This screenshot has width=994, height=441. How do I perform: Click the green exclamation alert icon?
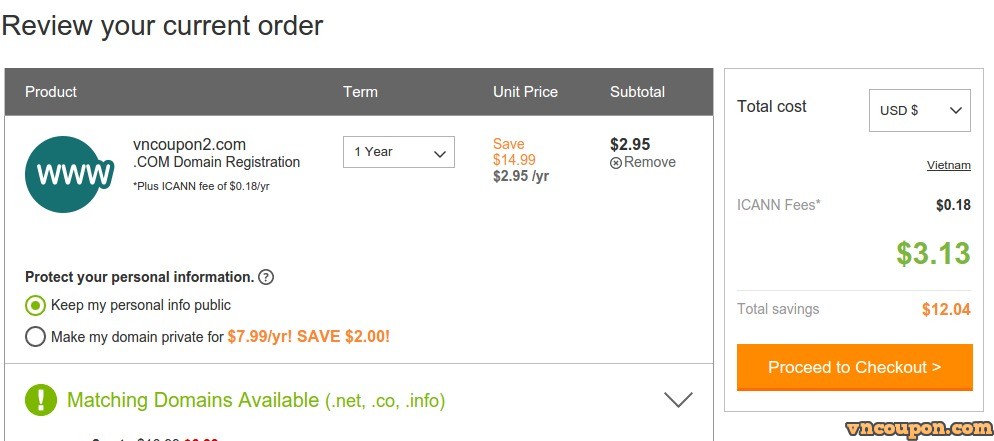click(41, 400)
